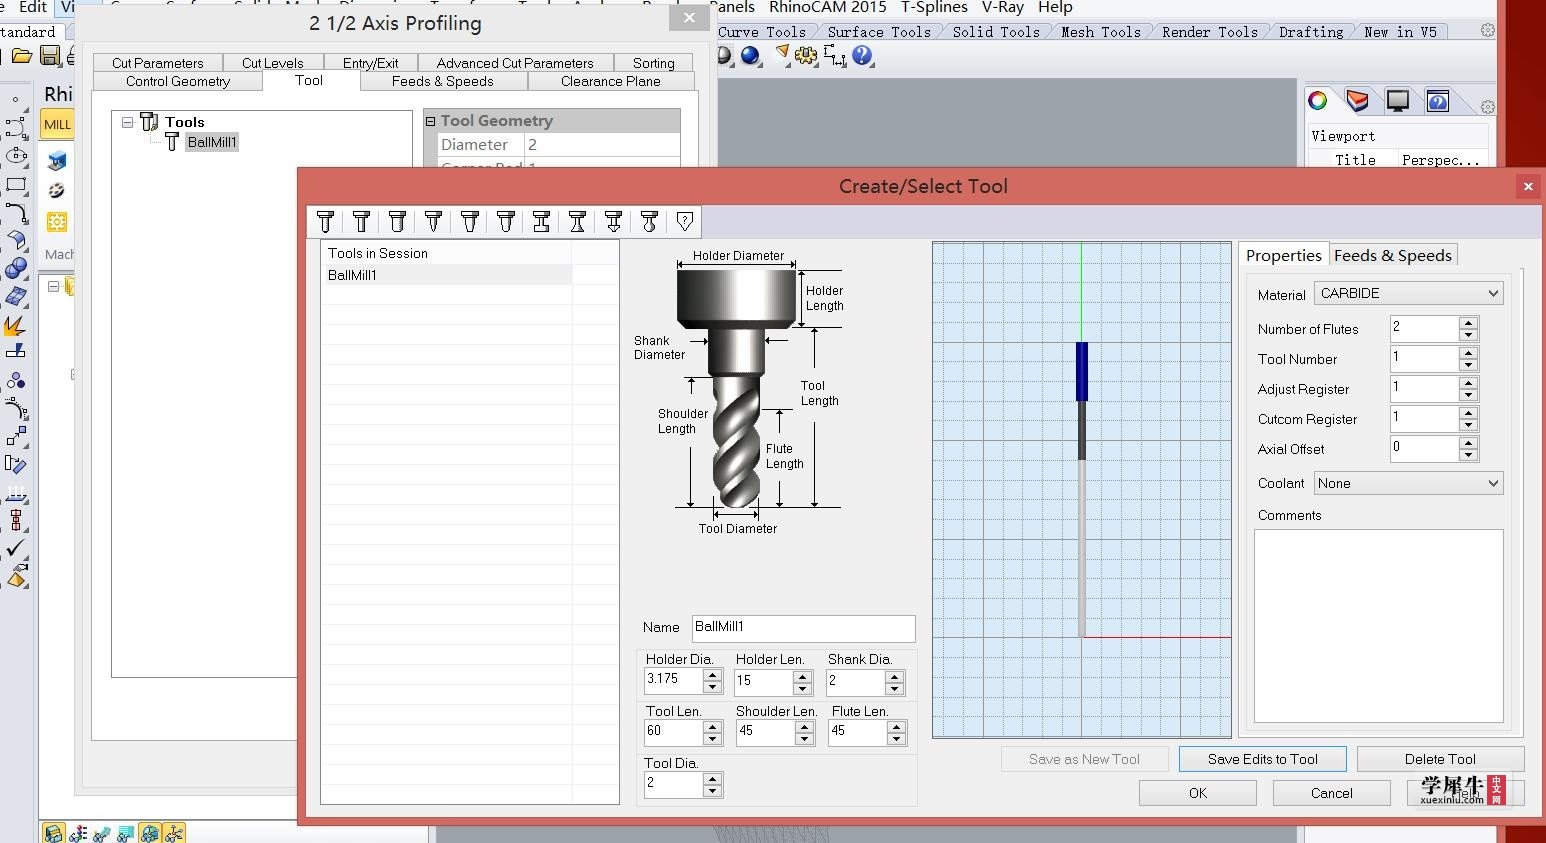Screen dimensions: 1546x843
Task: Click Save Edits to Tool button
Action: pyautogui.click(x=1262, y=759)
